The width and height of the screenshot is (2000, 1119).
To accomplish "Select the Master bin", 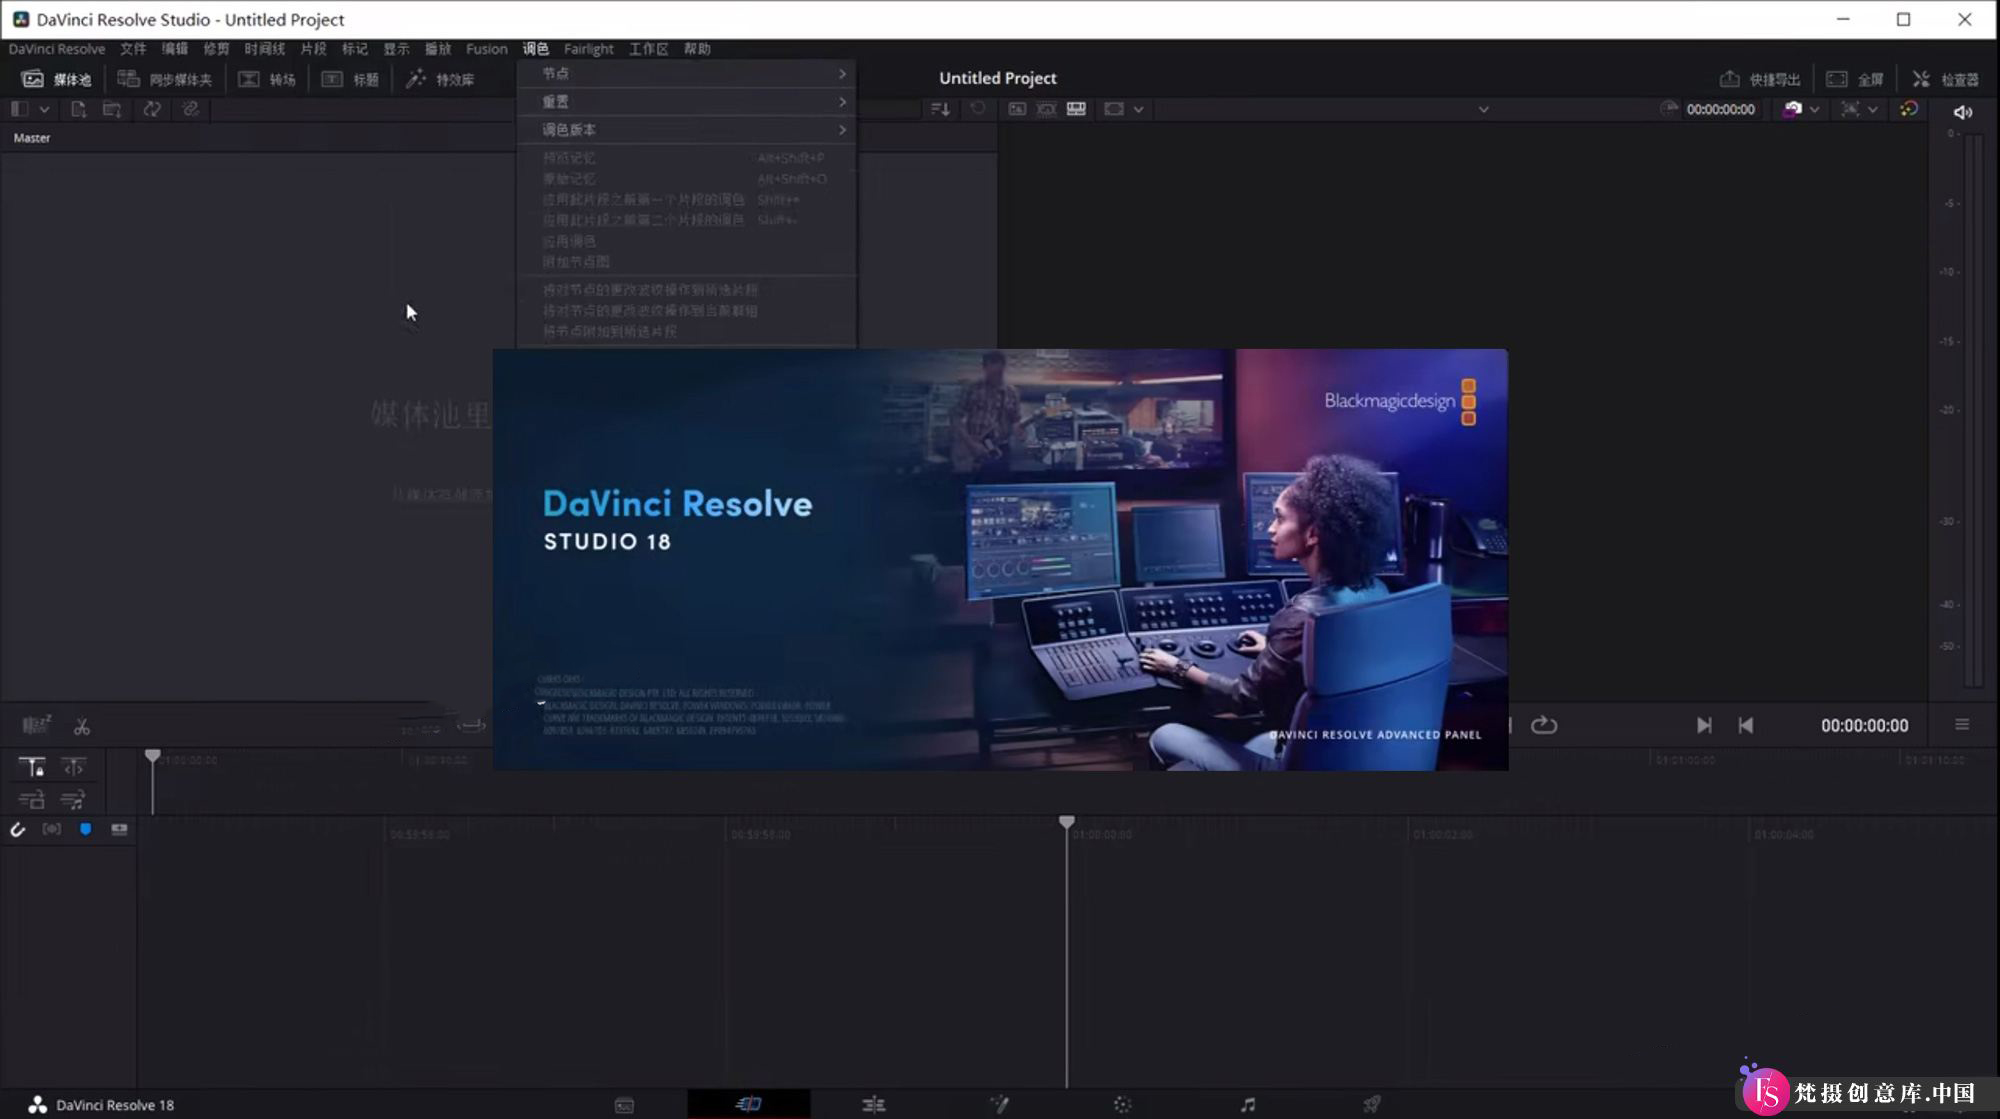I will point(32,138).
